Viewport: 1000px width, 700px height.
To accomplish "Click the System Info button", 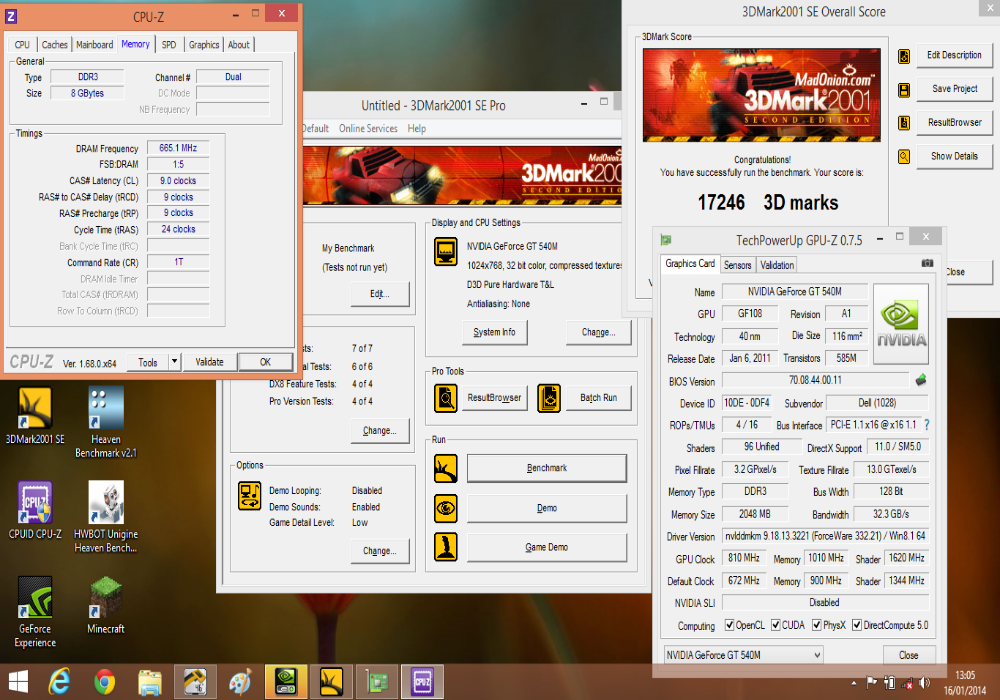I will point(494,332).
